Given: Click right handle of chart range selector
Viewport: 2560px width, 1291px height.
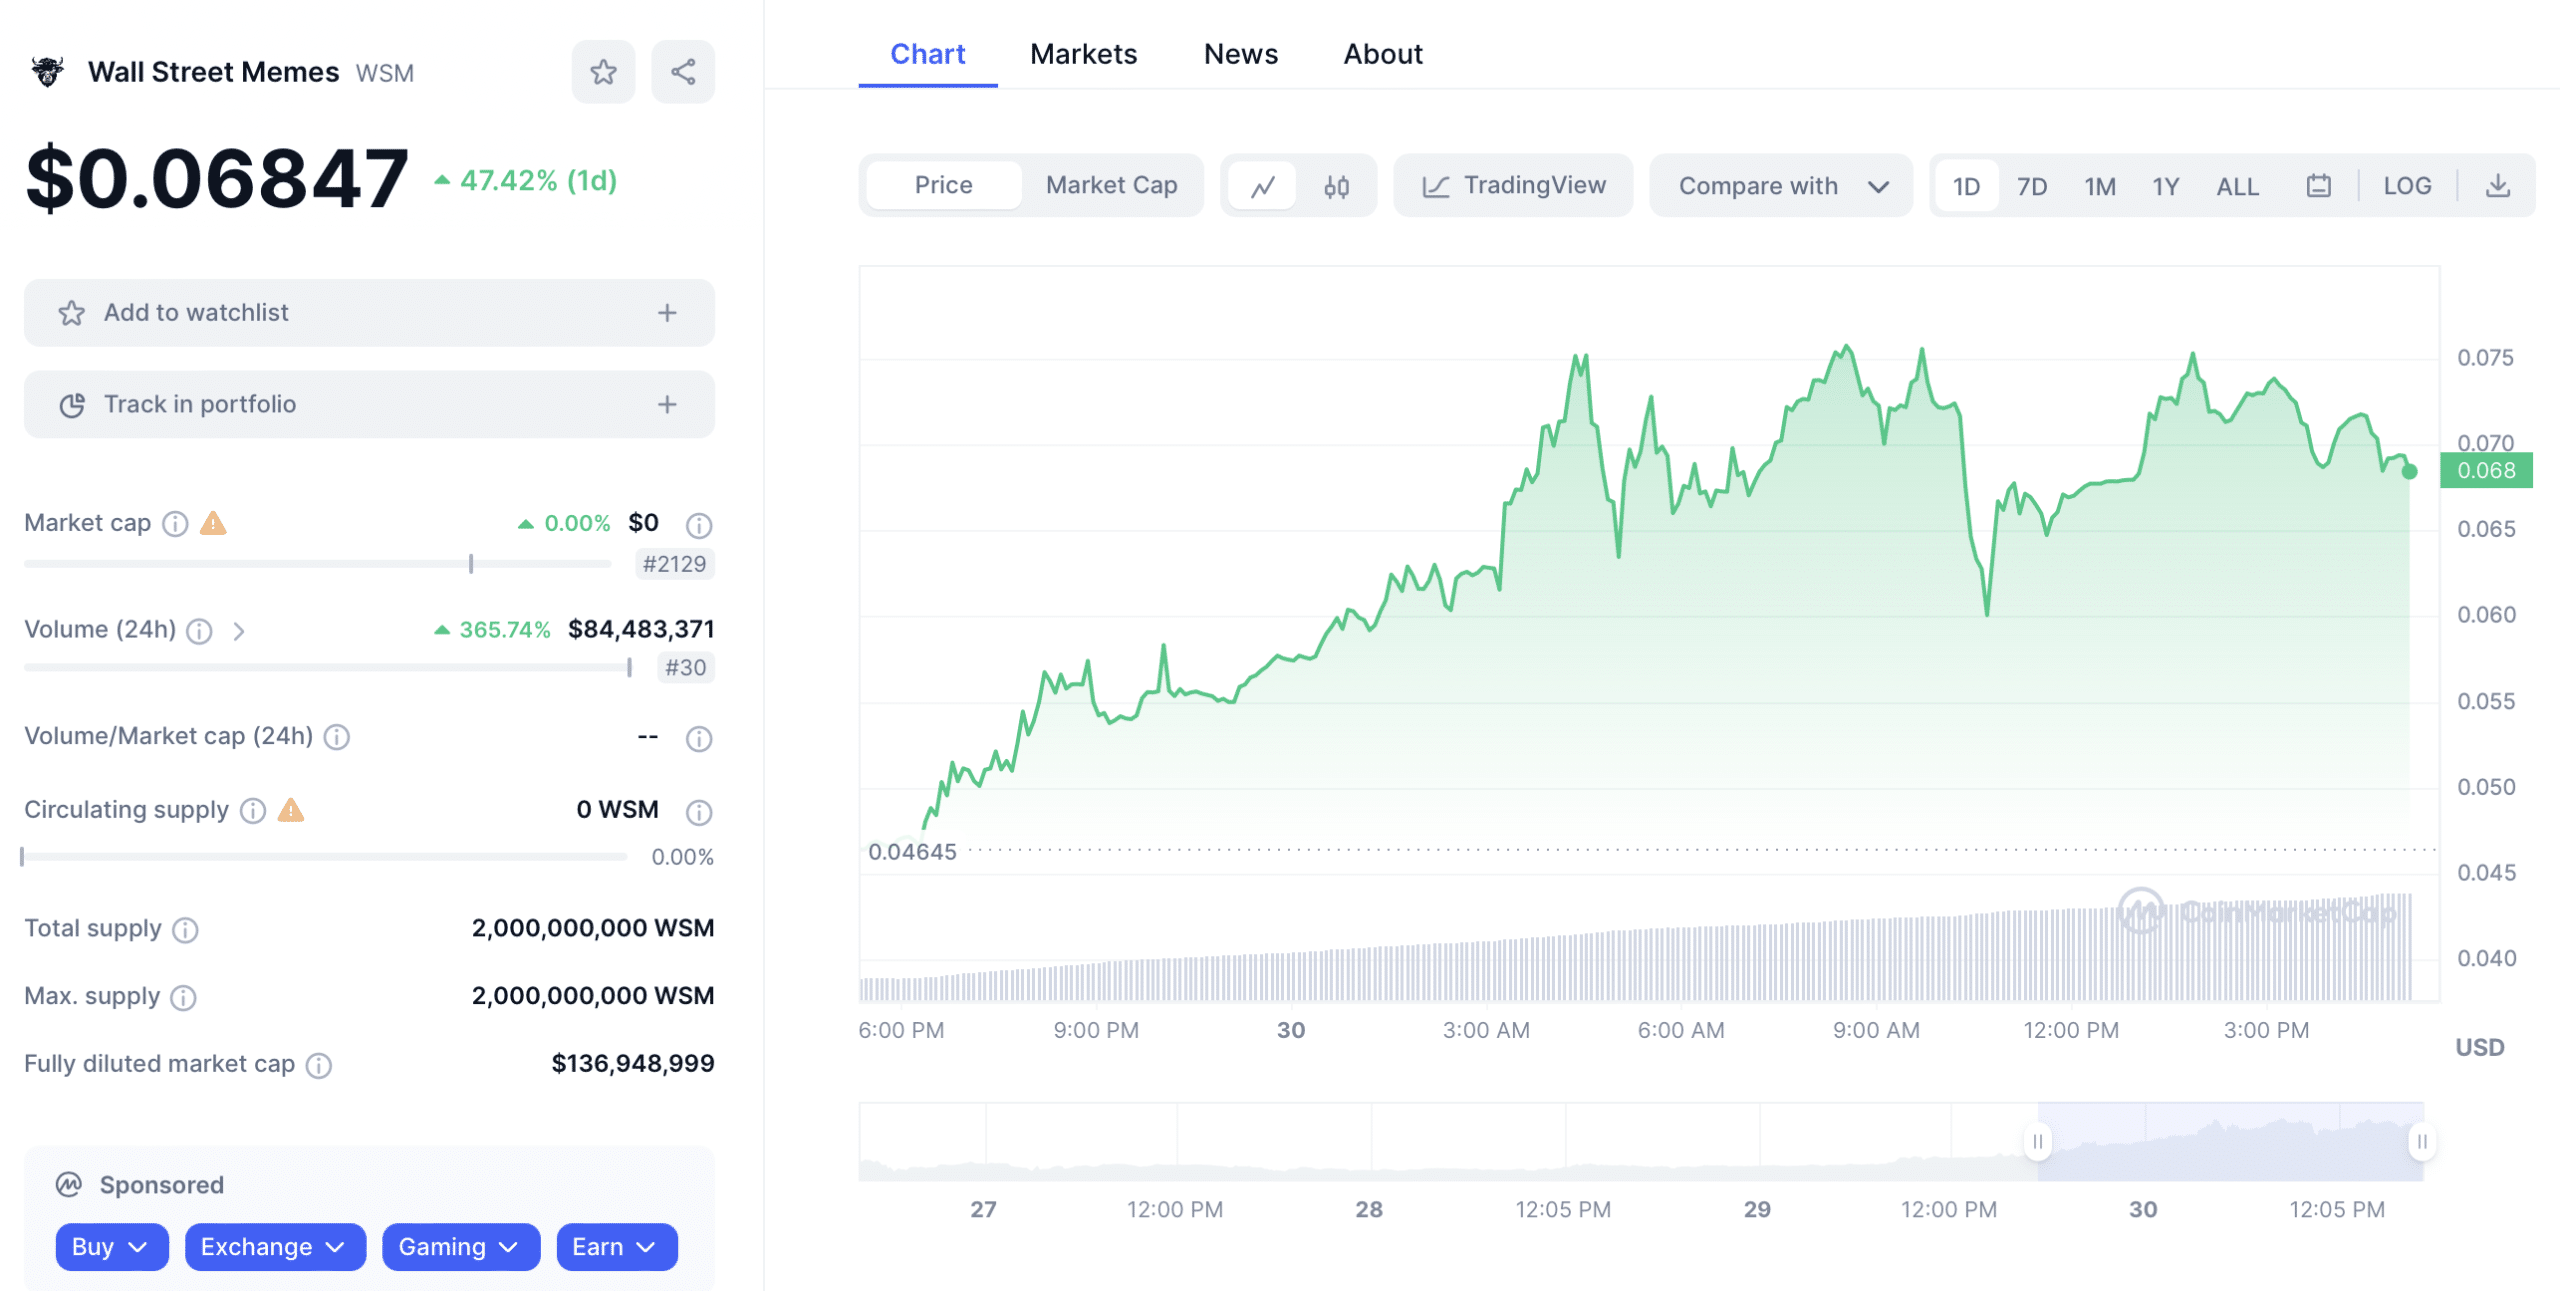Looking at the screenshot, I should [x=2421, y=1142].
